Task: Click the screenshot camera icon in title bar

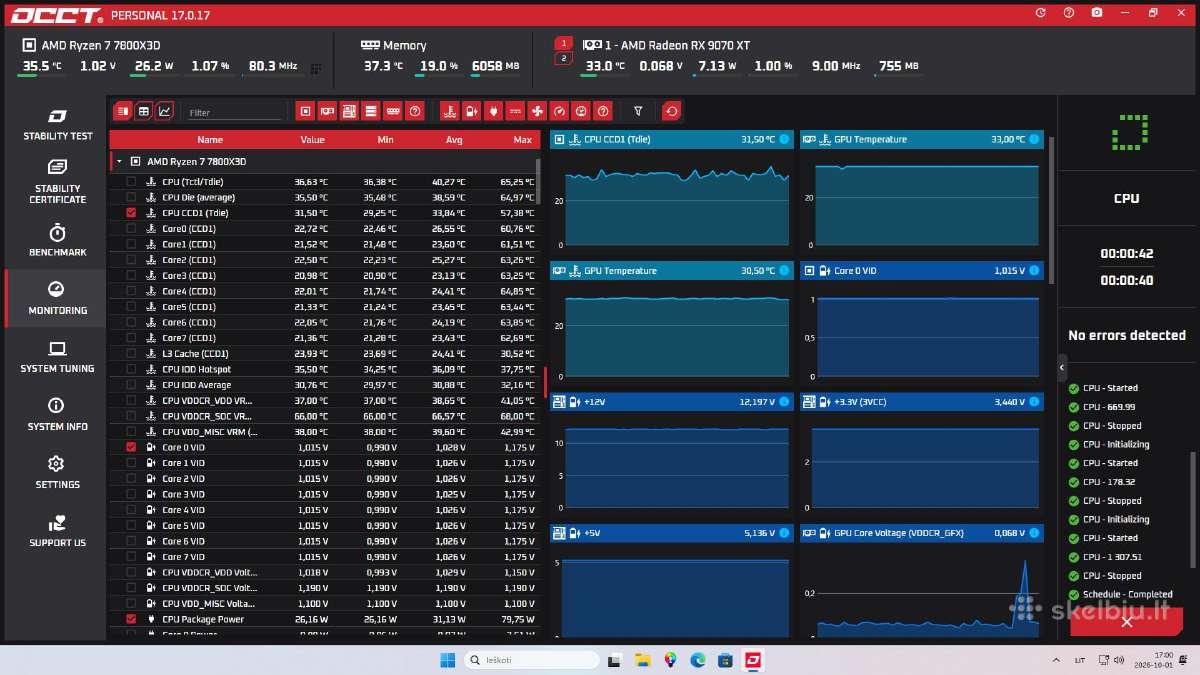Action: coord(1097,13)
